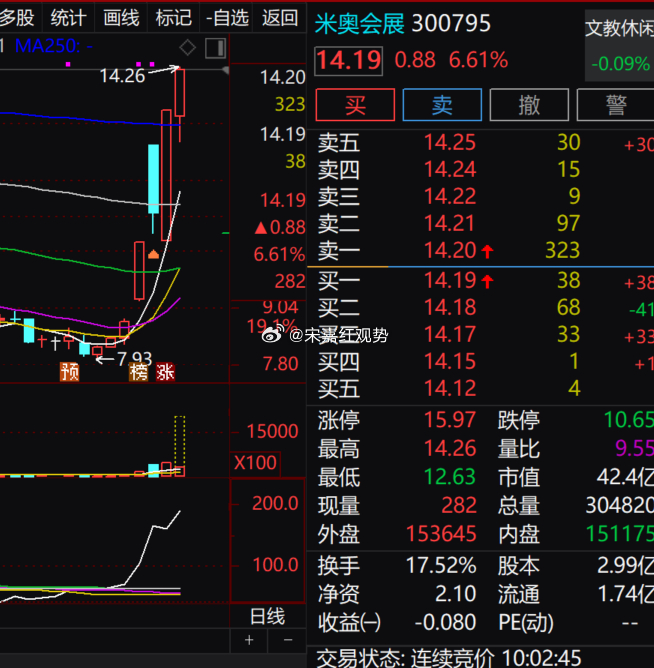Click -自选 to remove from watchlist
Image resolution: width=654 pixels, height=668 pixels.
tap(227, 18)
